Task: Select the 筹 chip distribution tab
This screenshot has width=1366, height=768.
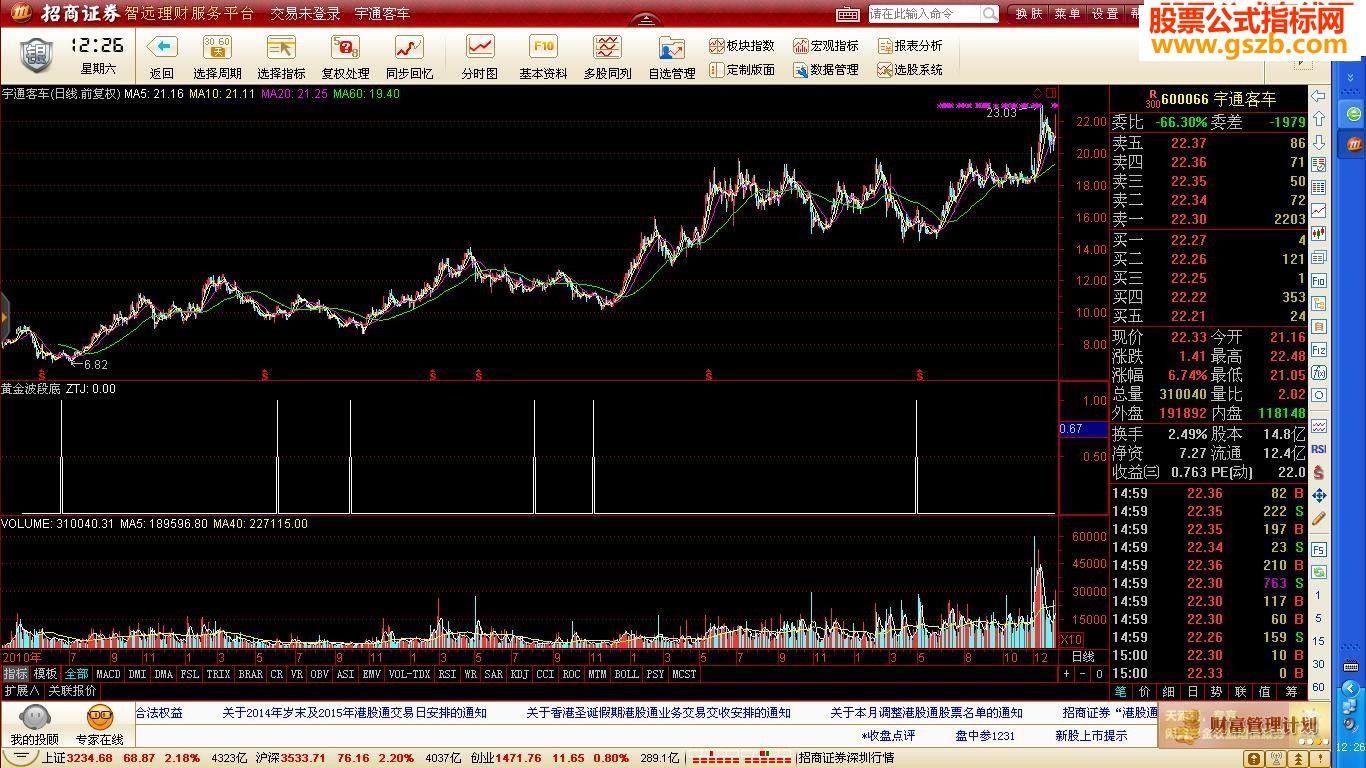Action: tap(1291, 691)
